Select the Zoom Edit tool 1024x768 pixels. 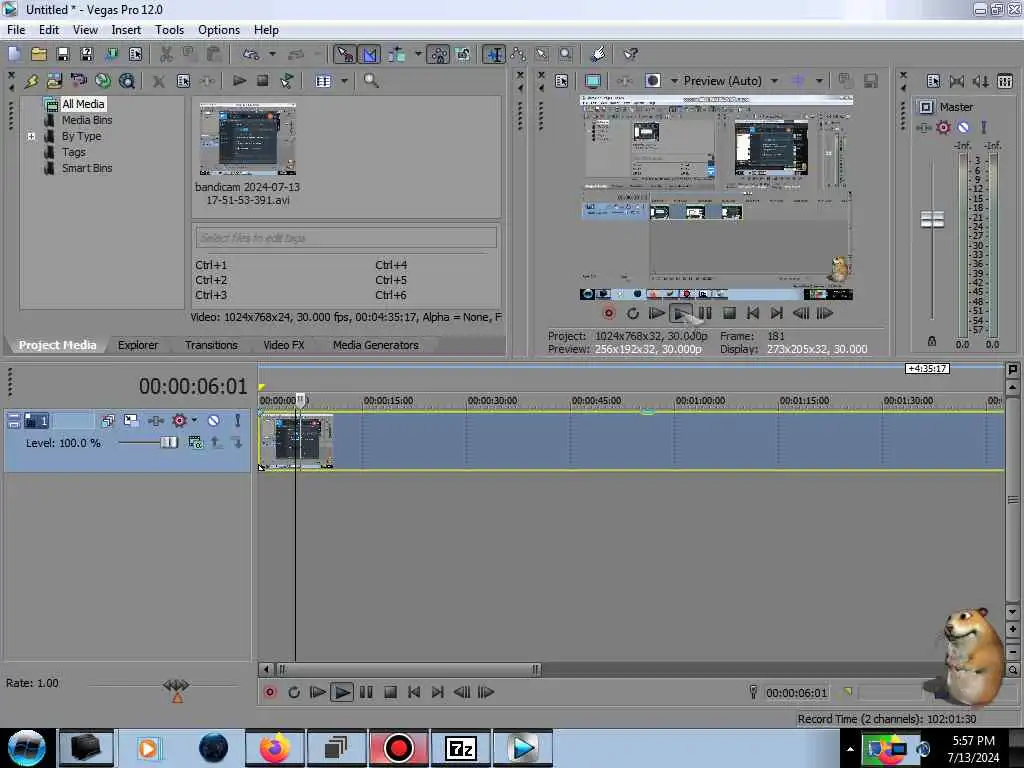click(x=566, y=54)
